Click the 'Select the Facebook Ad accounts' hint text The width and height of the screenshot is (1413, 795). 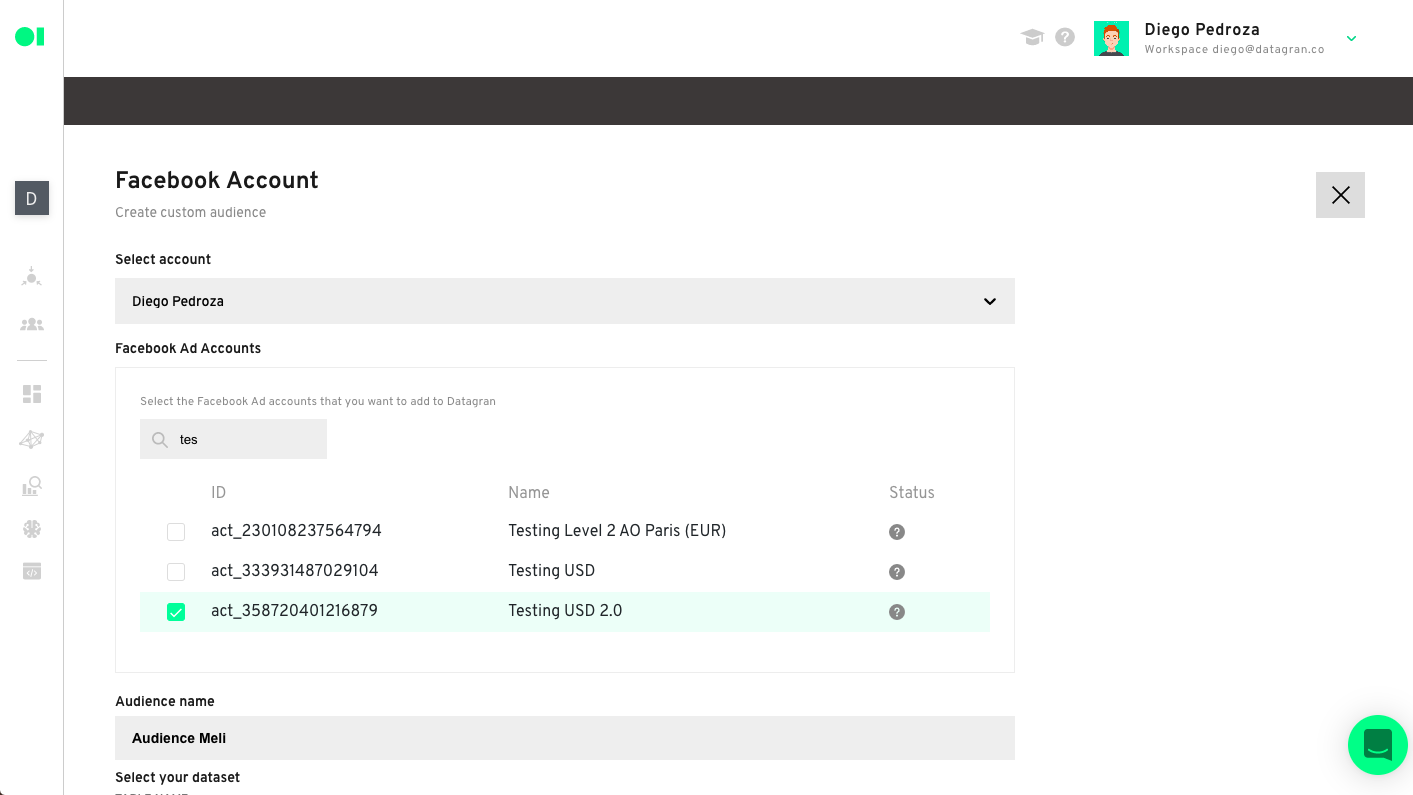click(318, 401)
